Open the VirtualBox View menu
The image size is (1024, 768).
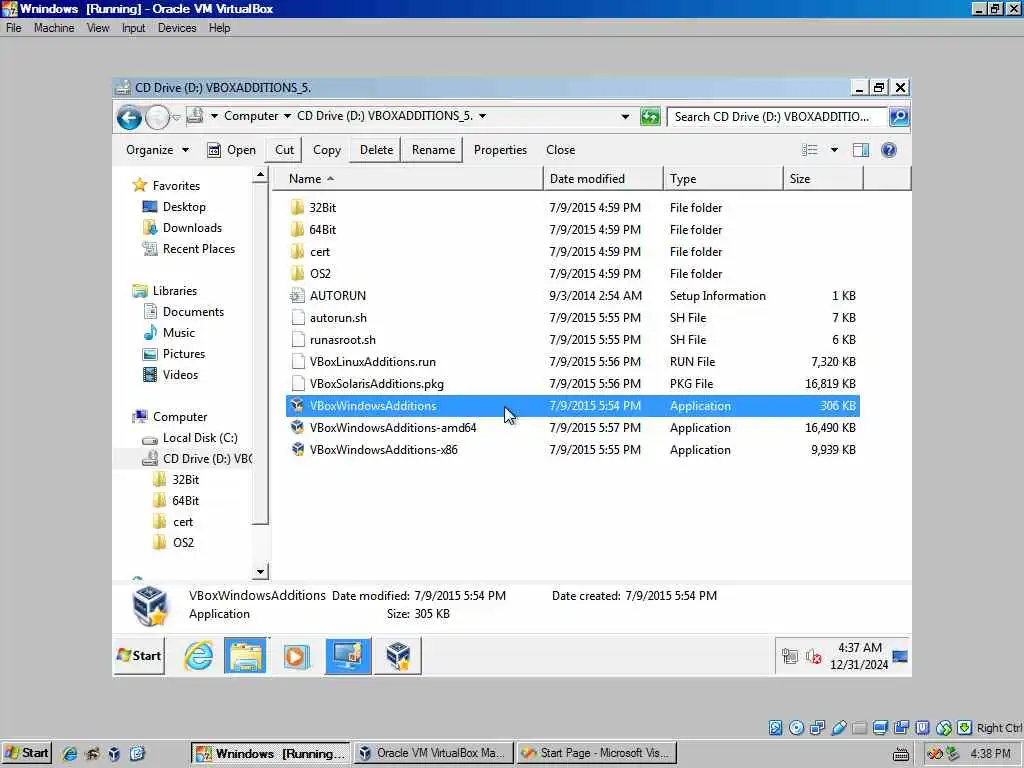(98, 28)
